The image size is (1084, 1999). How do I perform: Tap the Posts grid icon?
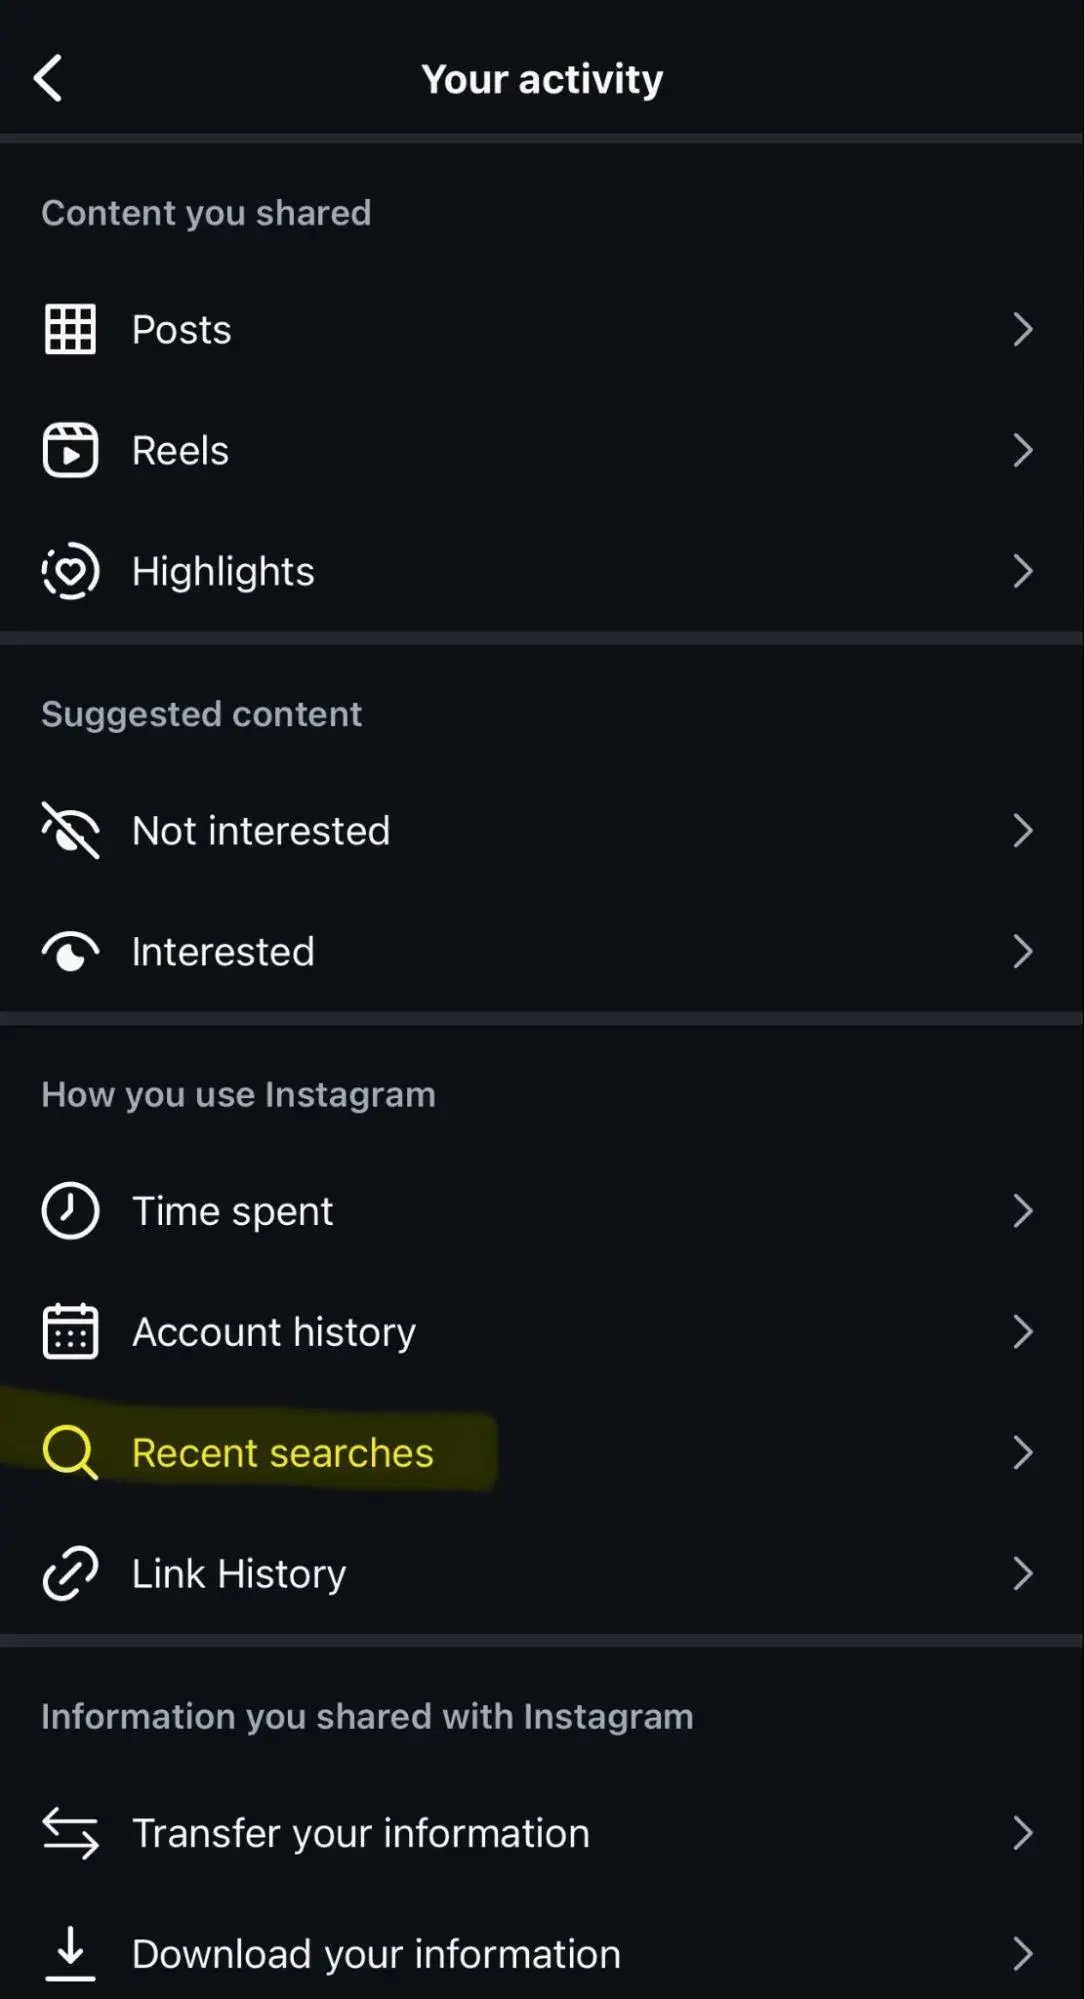tap(70, 329)
